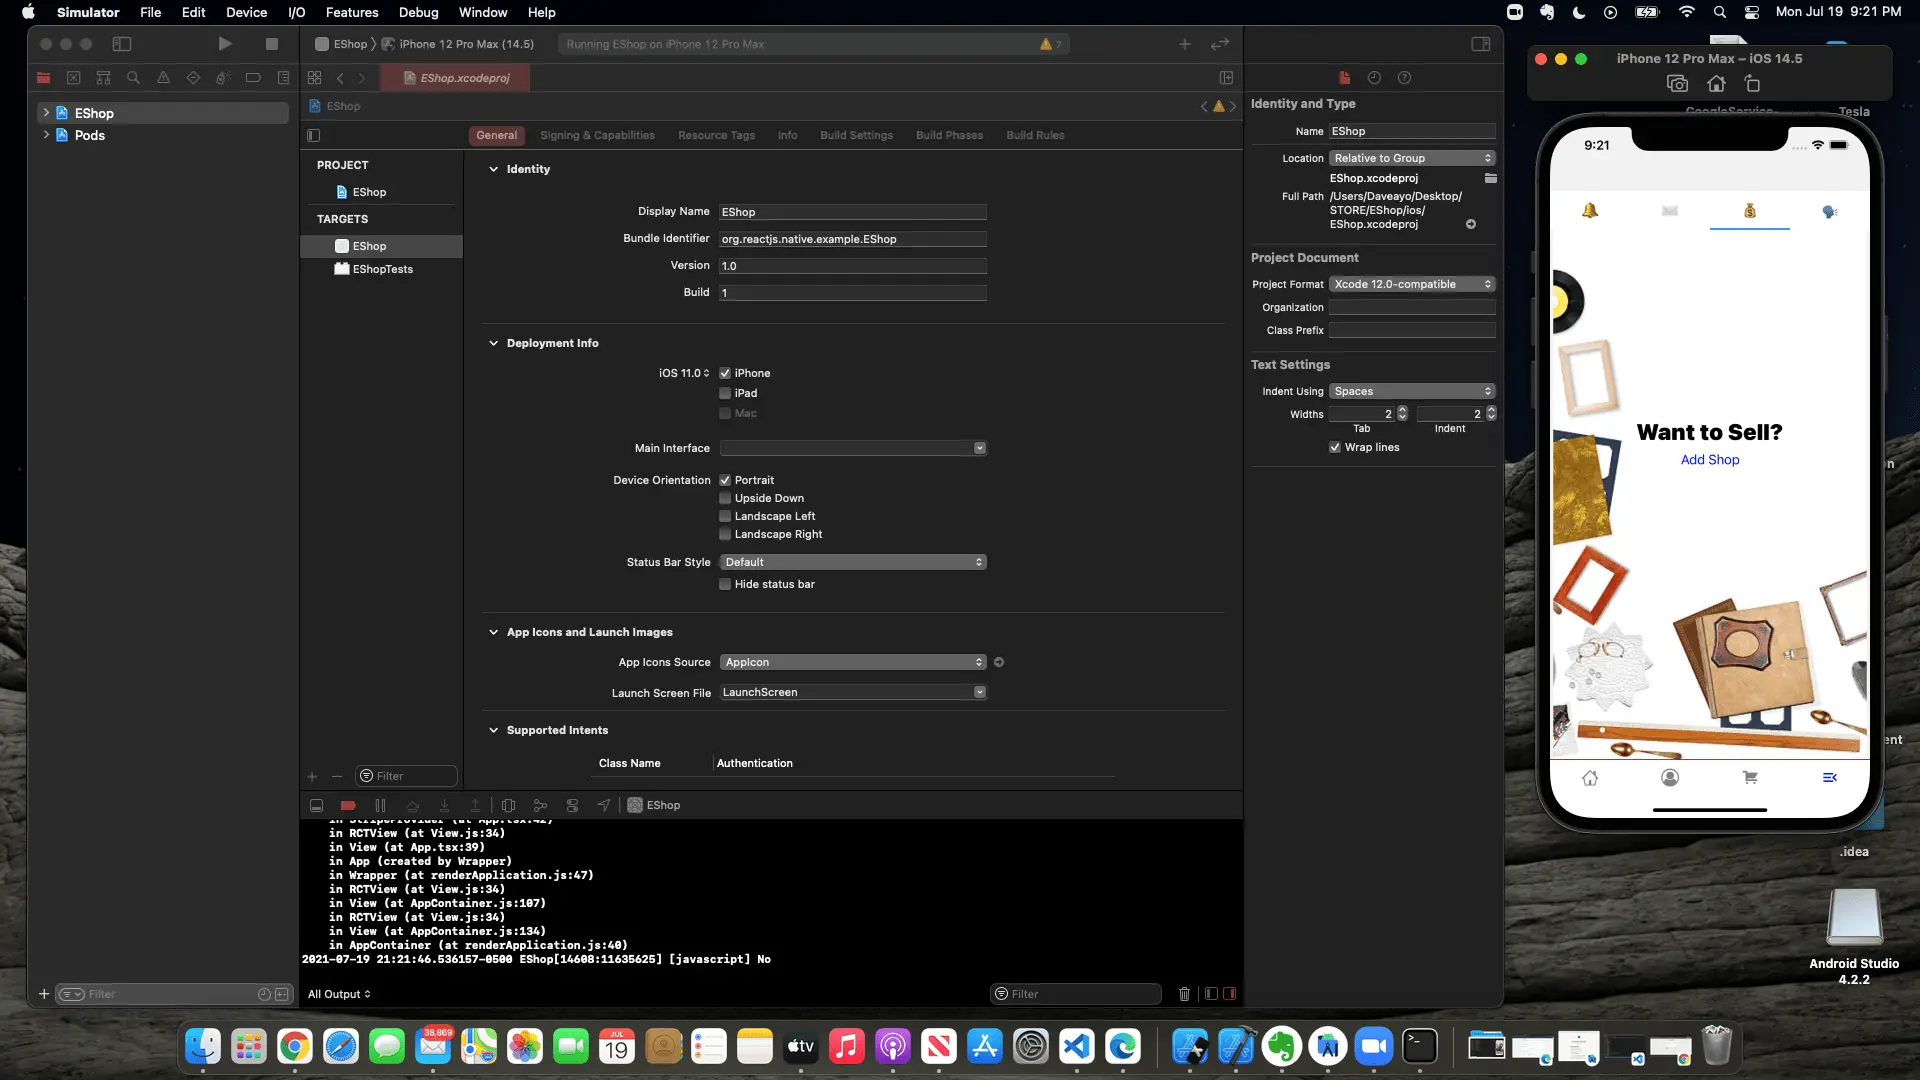Click the Stop button in Xcode toolbar

271,44
